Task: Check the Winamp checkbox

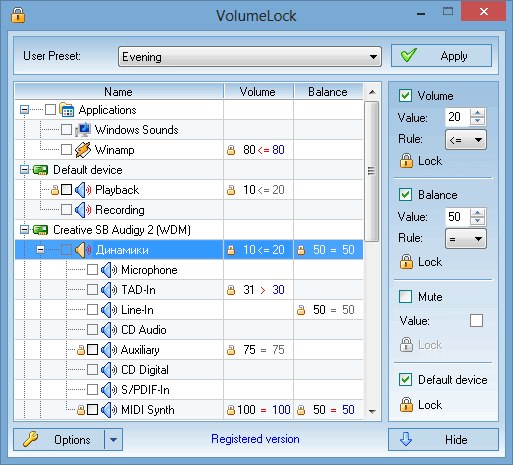Action: pos(66,150)
